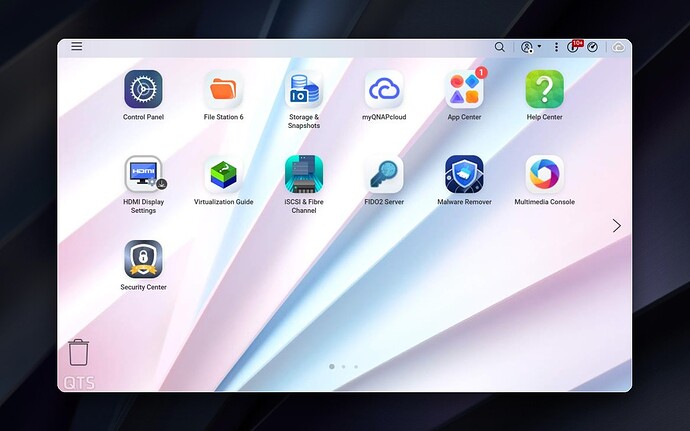The image size is (690, 431).
Task: Open the dashboard gauge icon
Action: tap(592, 47)
